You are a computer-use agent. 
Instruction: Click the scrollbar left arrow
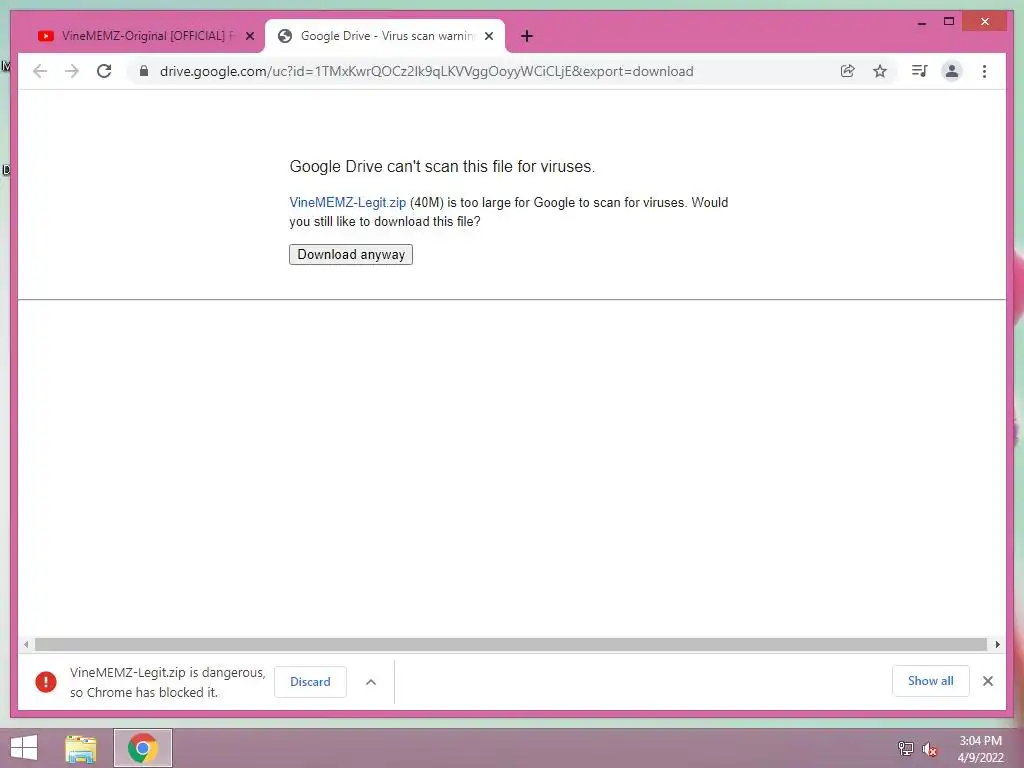coord(26,645)
